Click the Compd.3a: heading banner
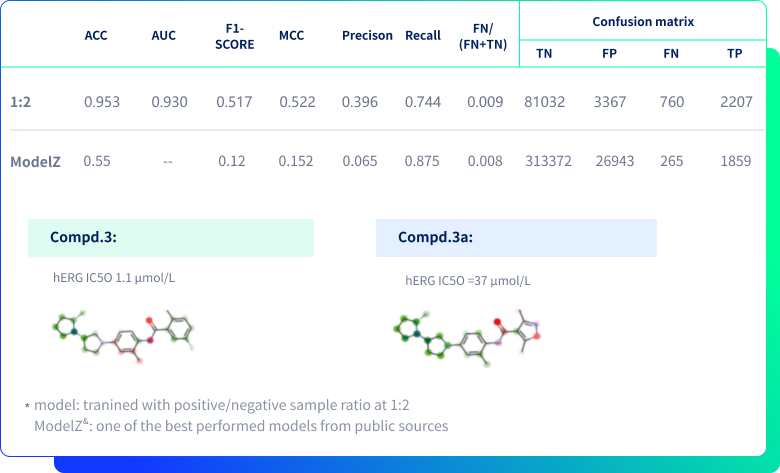The height and width of the screenshot is (473, 780). click(516, 238)
